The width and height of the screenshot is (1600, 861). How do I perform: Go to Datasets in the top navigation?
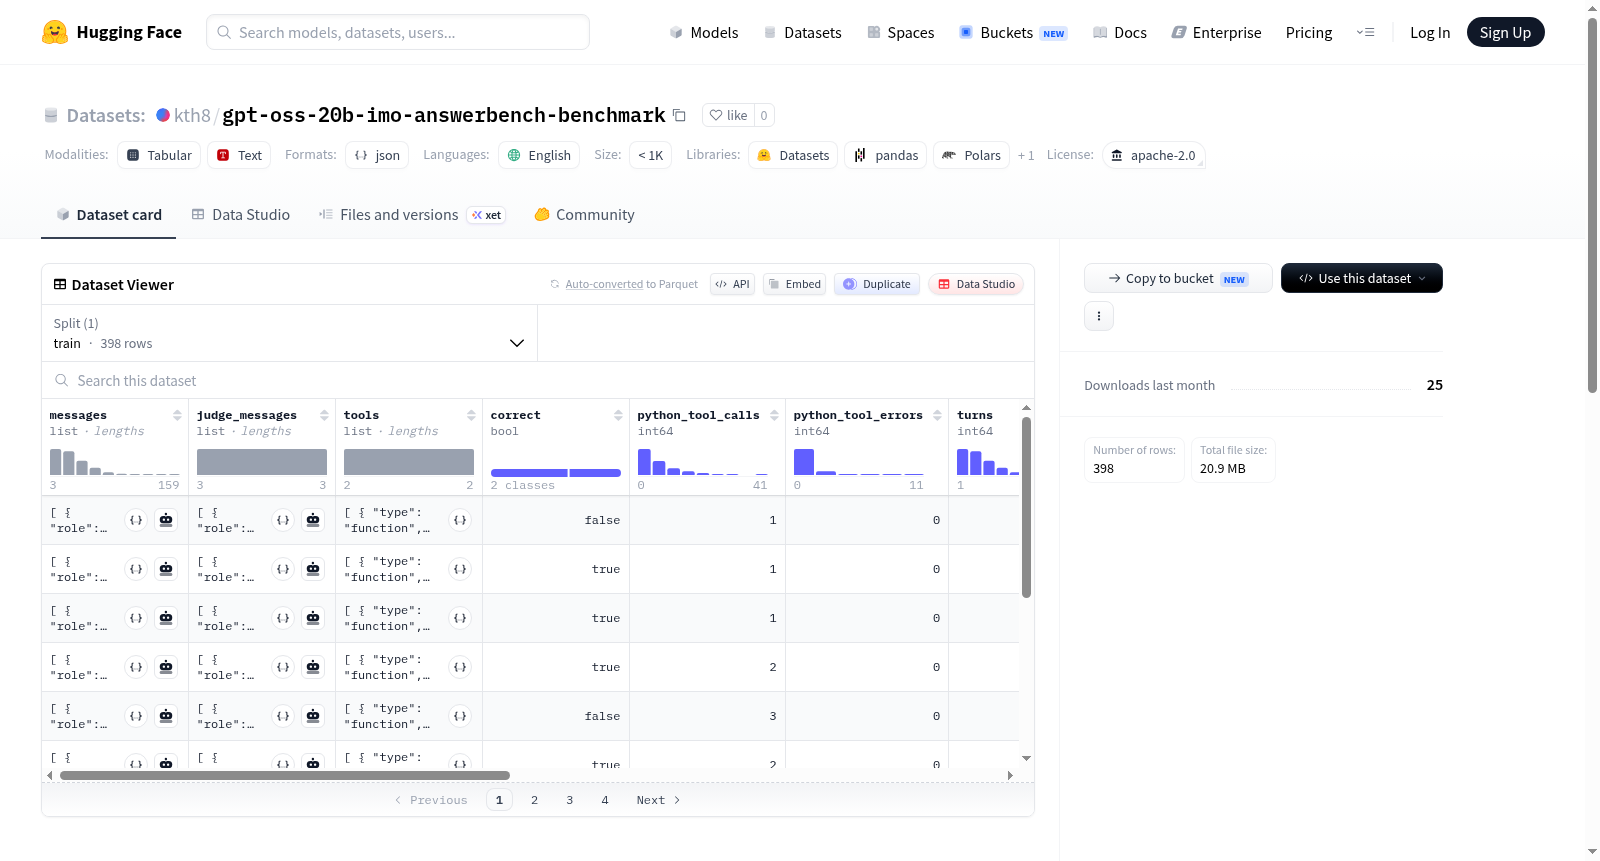pos(802,32)
